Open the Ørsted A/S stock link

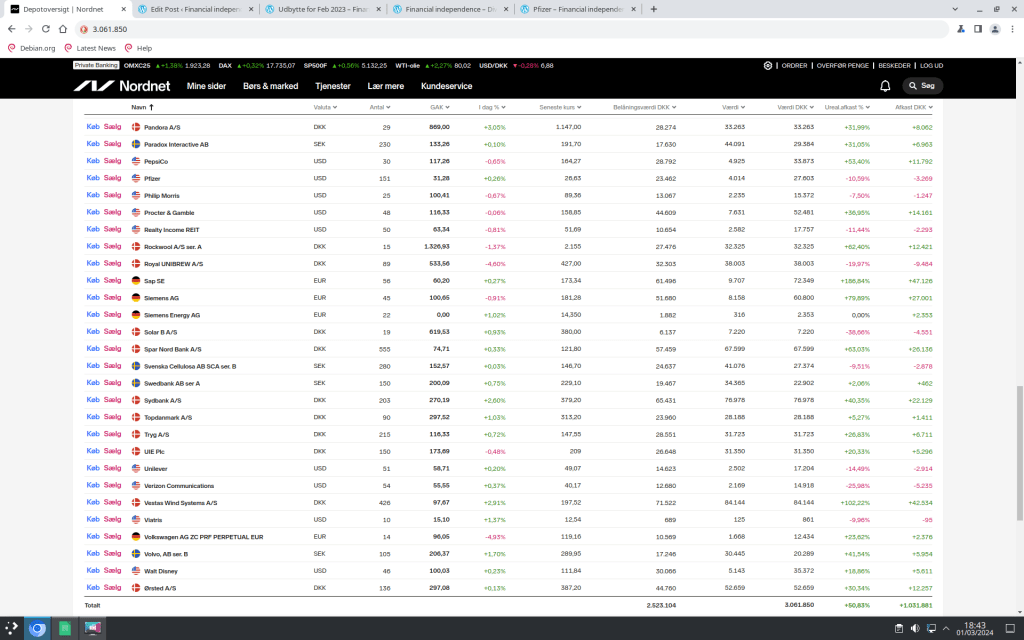click(161, 588)
